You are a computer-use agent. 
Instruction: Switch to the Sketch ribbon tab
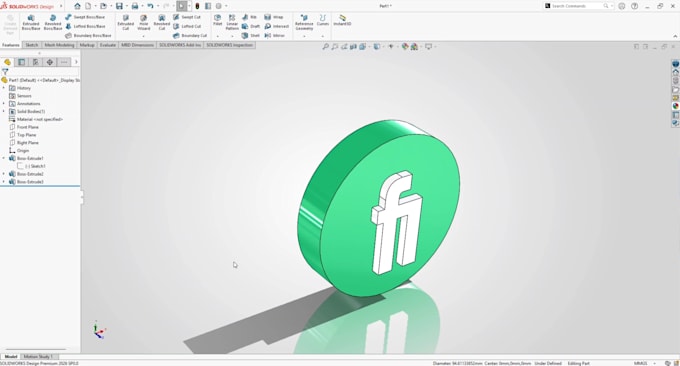pos(32,45)
